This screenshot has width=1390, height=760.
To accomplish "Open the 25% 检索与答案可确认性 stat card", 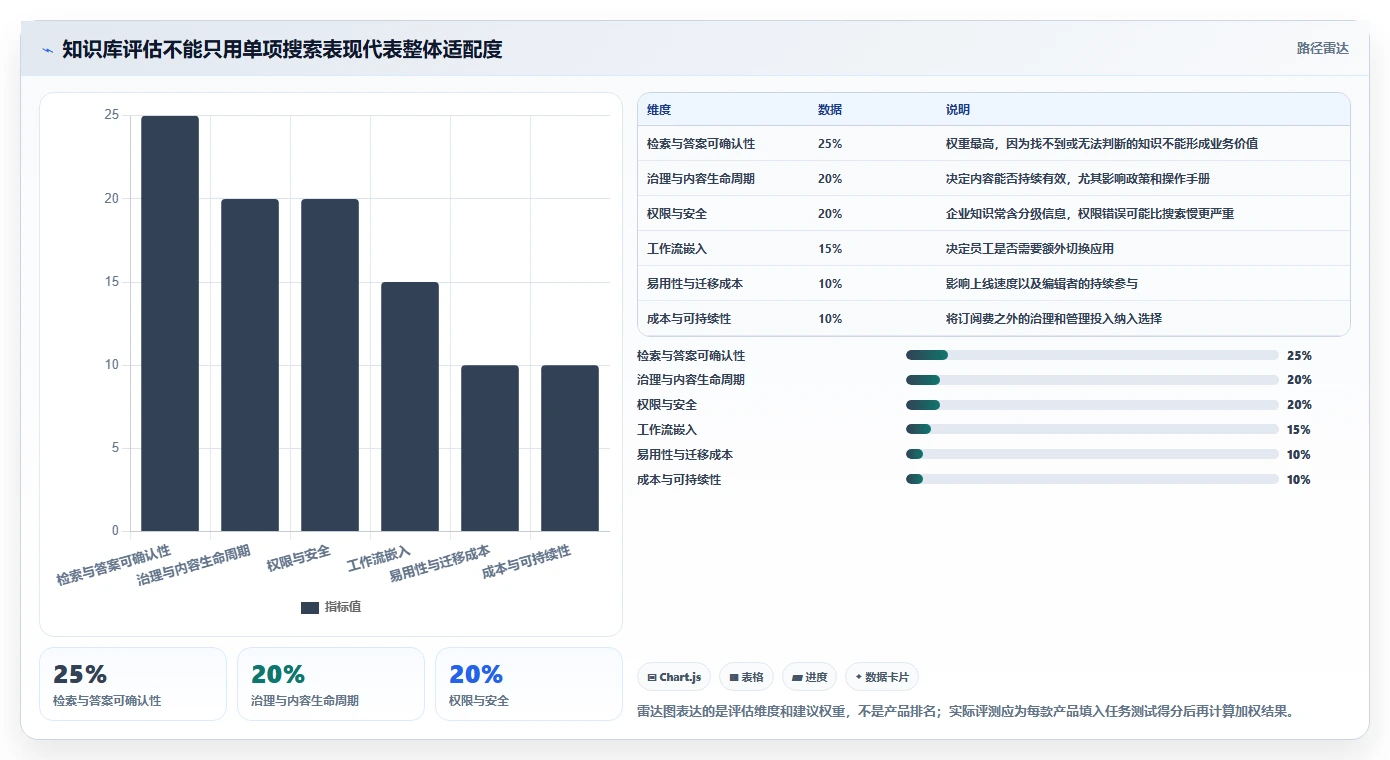I will 133,684.
